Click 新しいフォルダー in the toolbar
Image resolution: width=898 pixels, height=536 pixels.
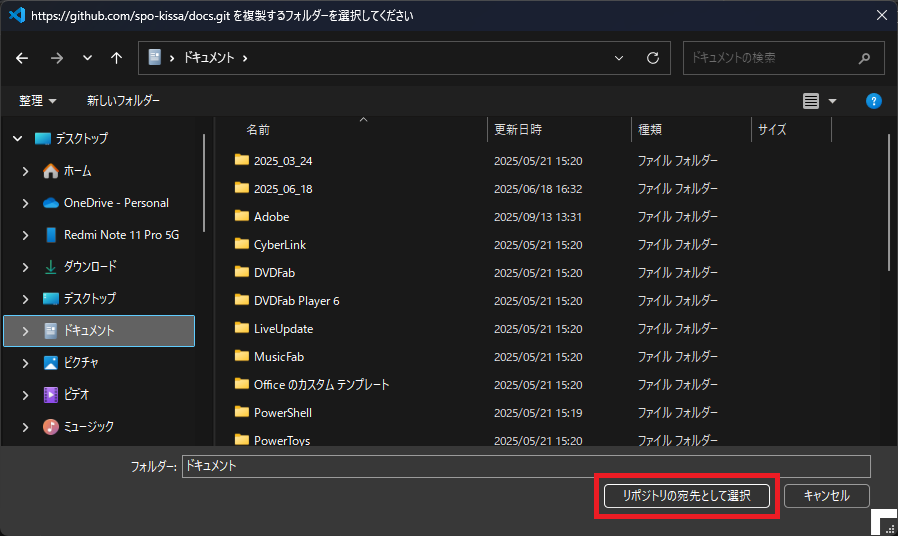123,101
